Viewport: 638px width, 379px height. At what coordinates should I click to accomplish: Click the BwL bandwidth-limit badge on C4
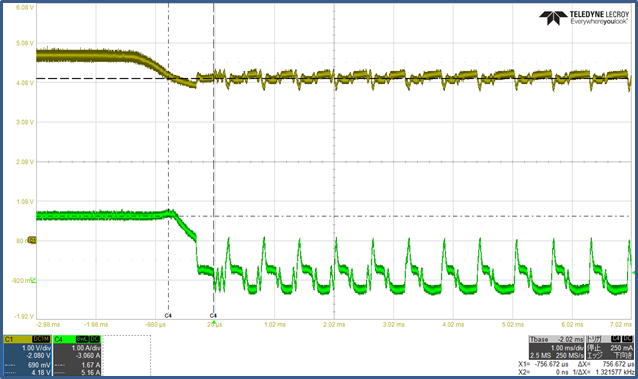point(82,339)
